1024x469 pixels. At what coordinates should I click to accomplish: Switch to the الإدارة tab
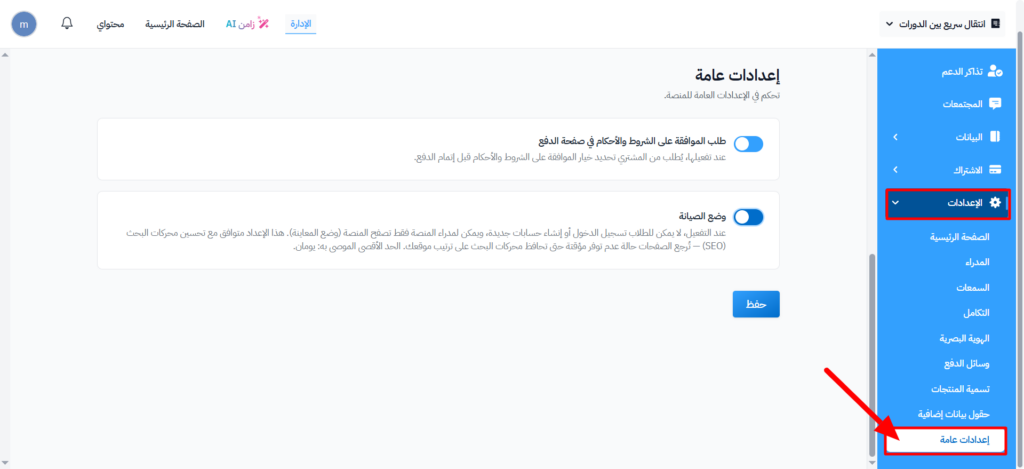300,23
